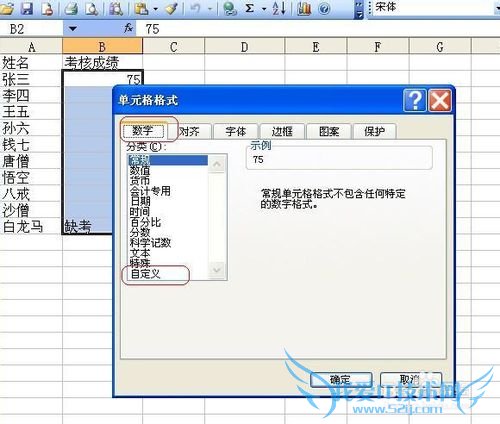
Task: Click the Name Box showing B2
Action: point(32,29)
